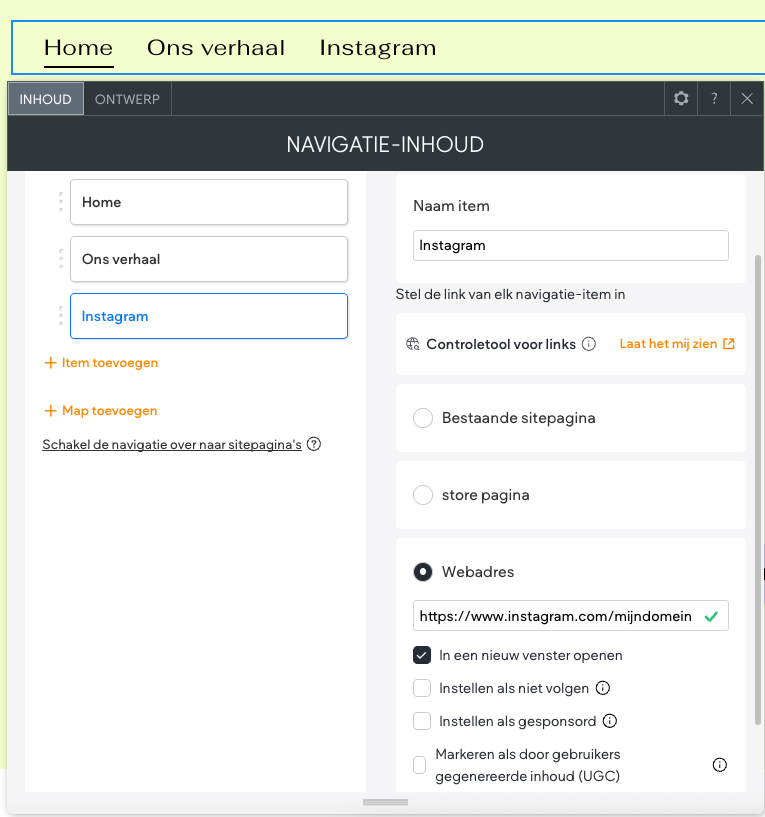Viewport: 765px width, 817px height.
Task: Click drag handle beside Ons verhaal item
Action: point(60,259)
